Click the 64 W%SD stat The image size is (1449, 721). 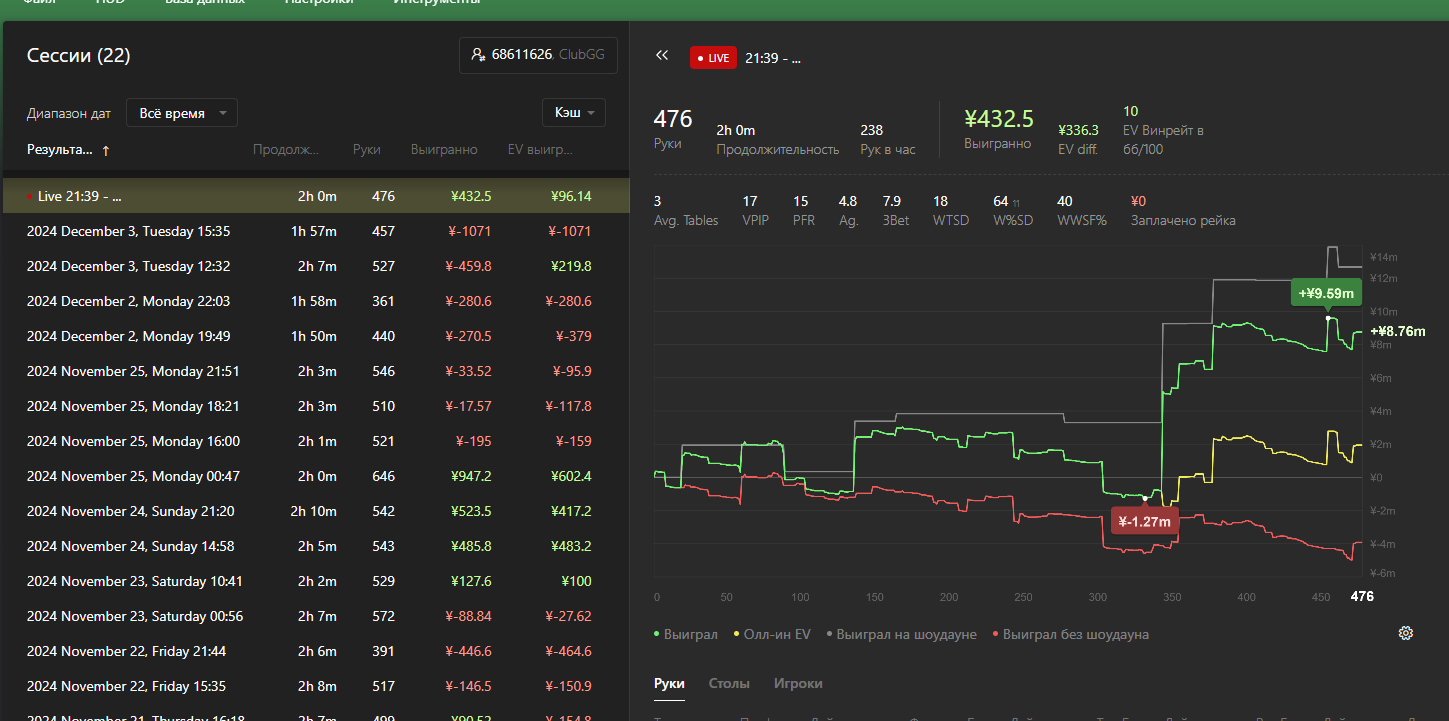point(1015,211)
